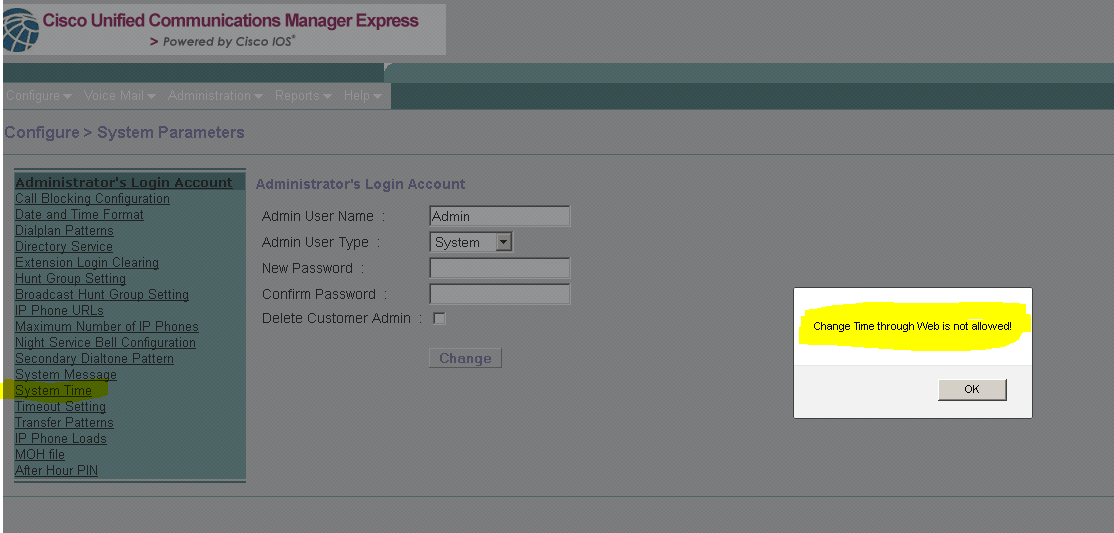Image resolution: width=1114 pixels, height=533 pixels.
Task: Toggle Delete Customer Admin checkbox
Action: 439,318
